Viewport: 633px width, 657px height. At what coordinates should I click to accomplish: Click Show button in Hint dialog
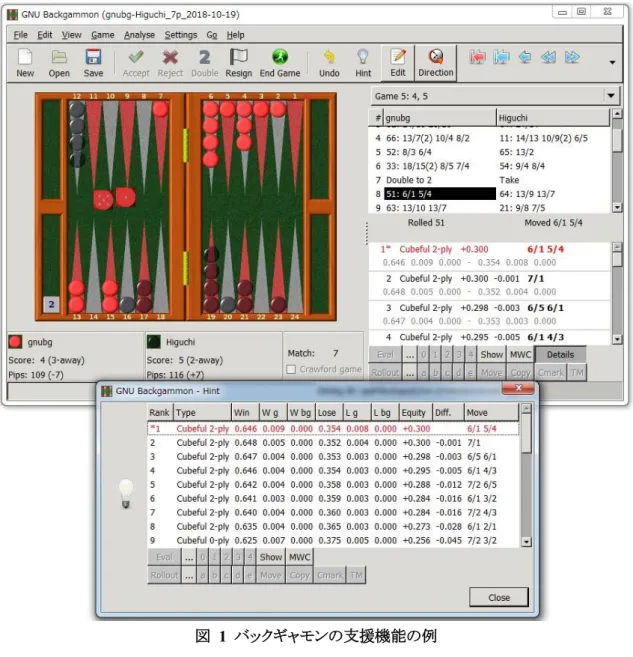(271, 557)
